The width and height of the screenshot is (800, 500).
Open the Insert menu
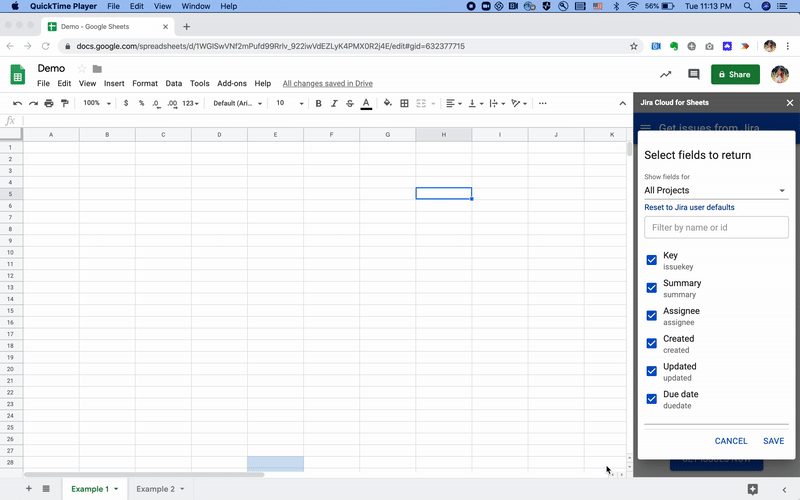coord(114,83)
